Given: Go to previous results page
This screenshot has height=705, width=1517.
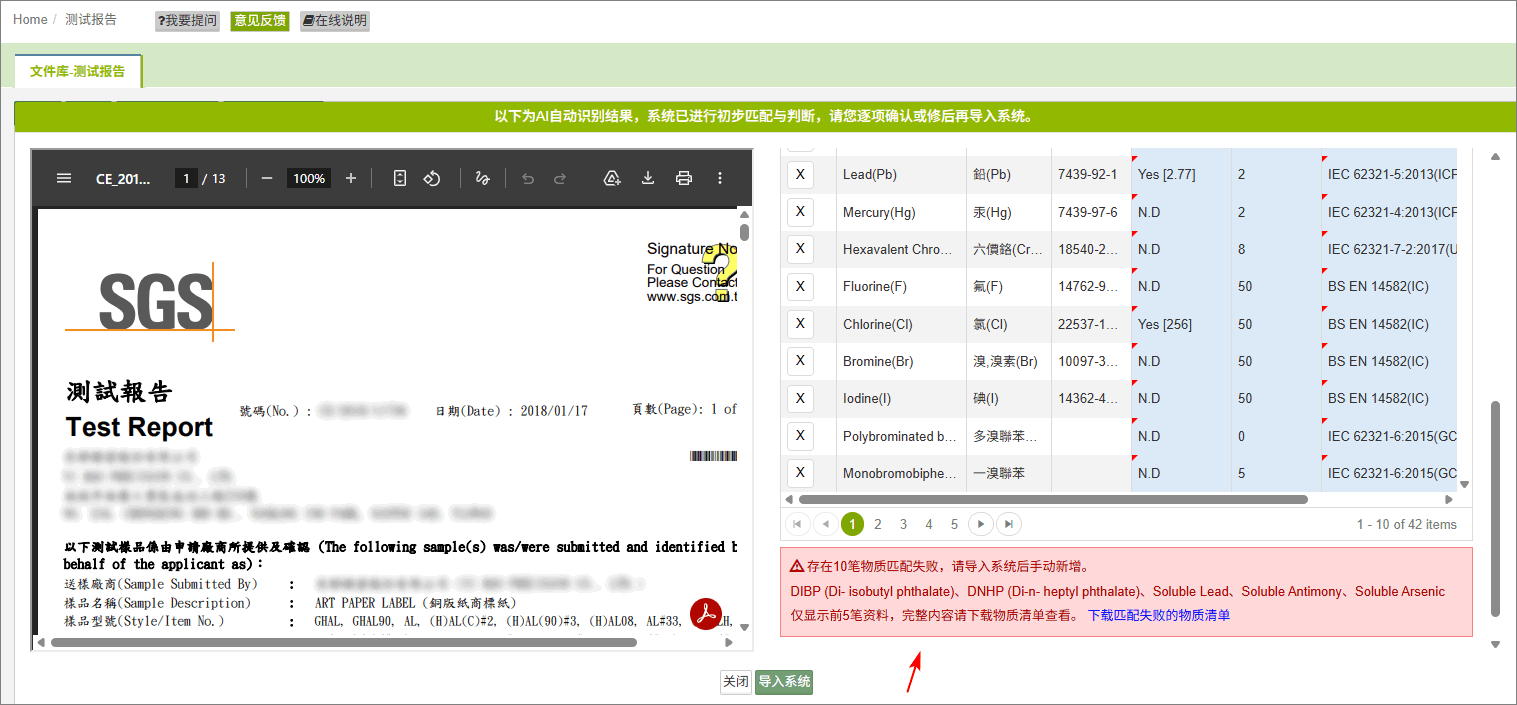Looking at the screenshot, I should [826, 524].
